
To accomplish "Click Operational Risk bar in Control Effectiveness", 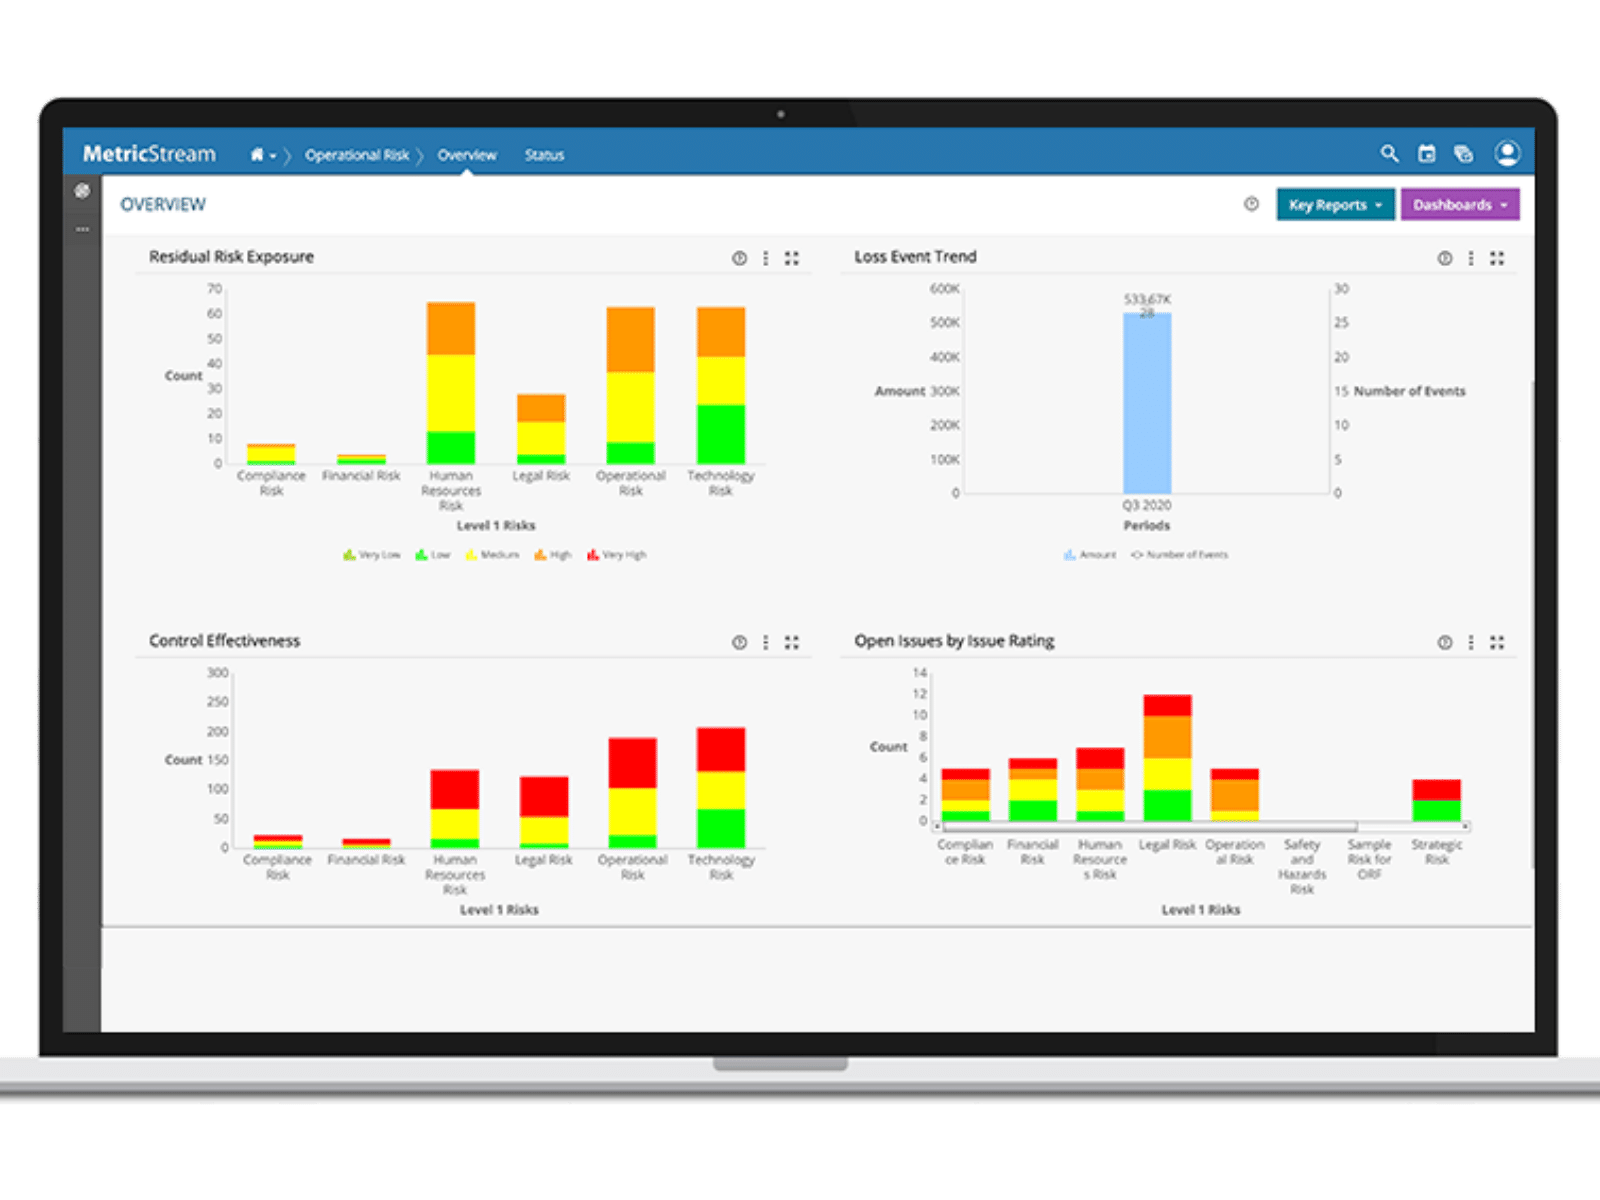I will click(x=633, y=793).
